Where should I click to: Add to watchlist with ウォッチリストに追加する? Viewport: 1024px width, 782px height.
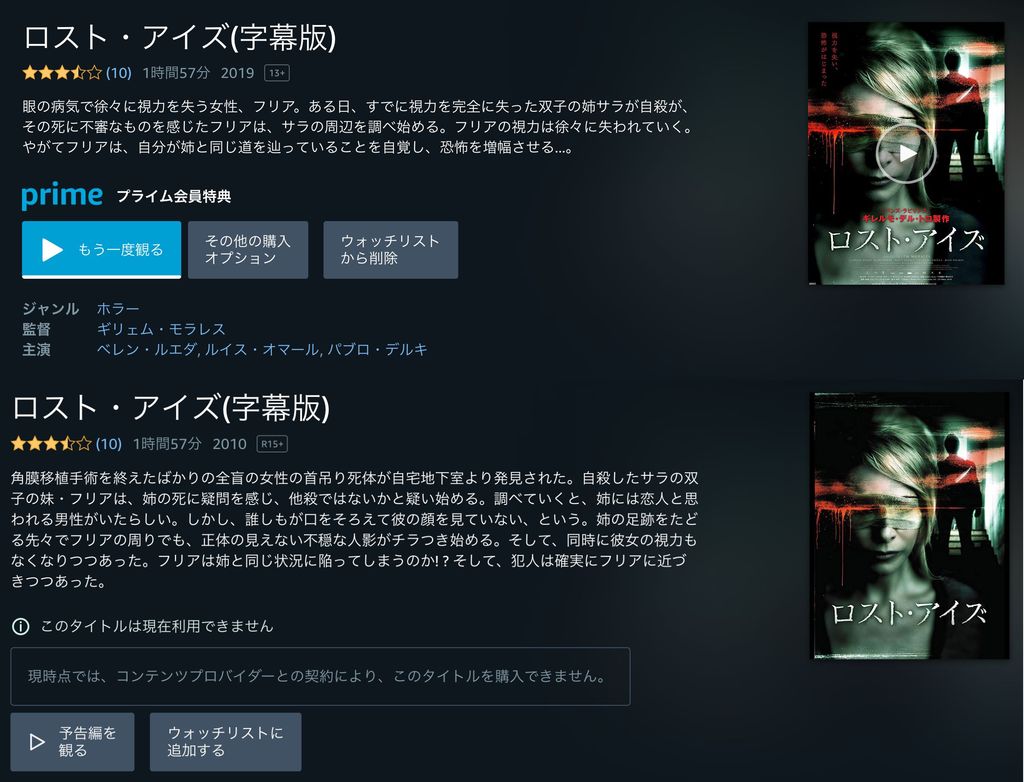coord(225,741)
